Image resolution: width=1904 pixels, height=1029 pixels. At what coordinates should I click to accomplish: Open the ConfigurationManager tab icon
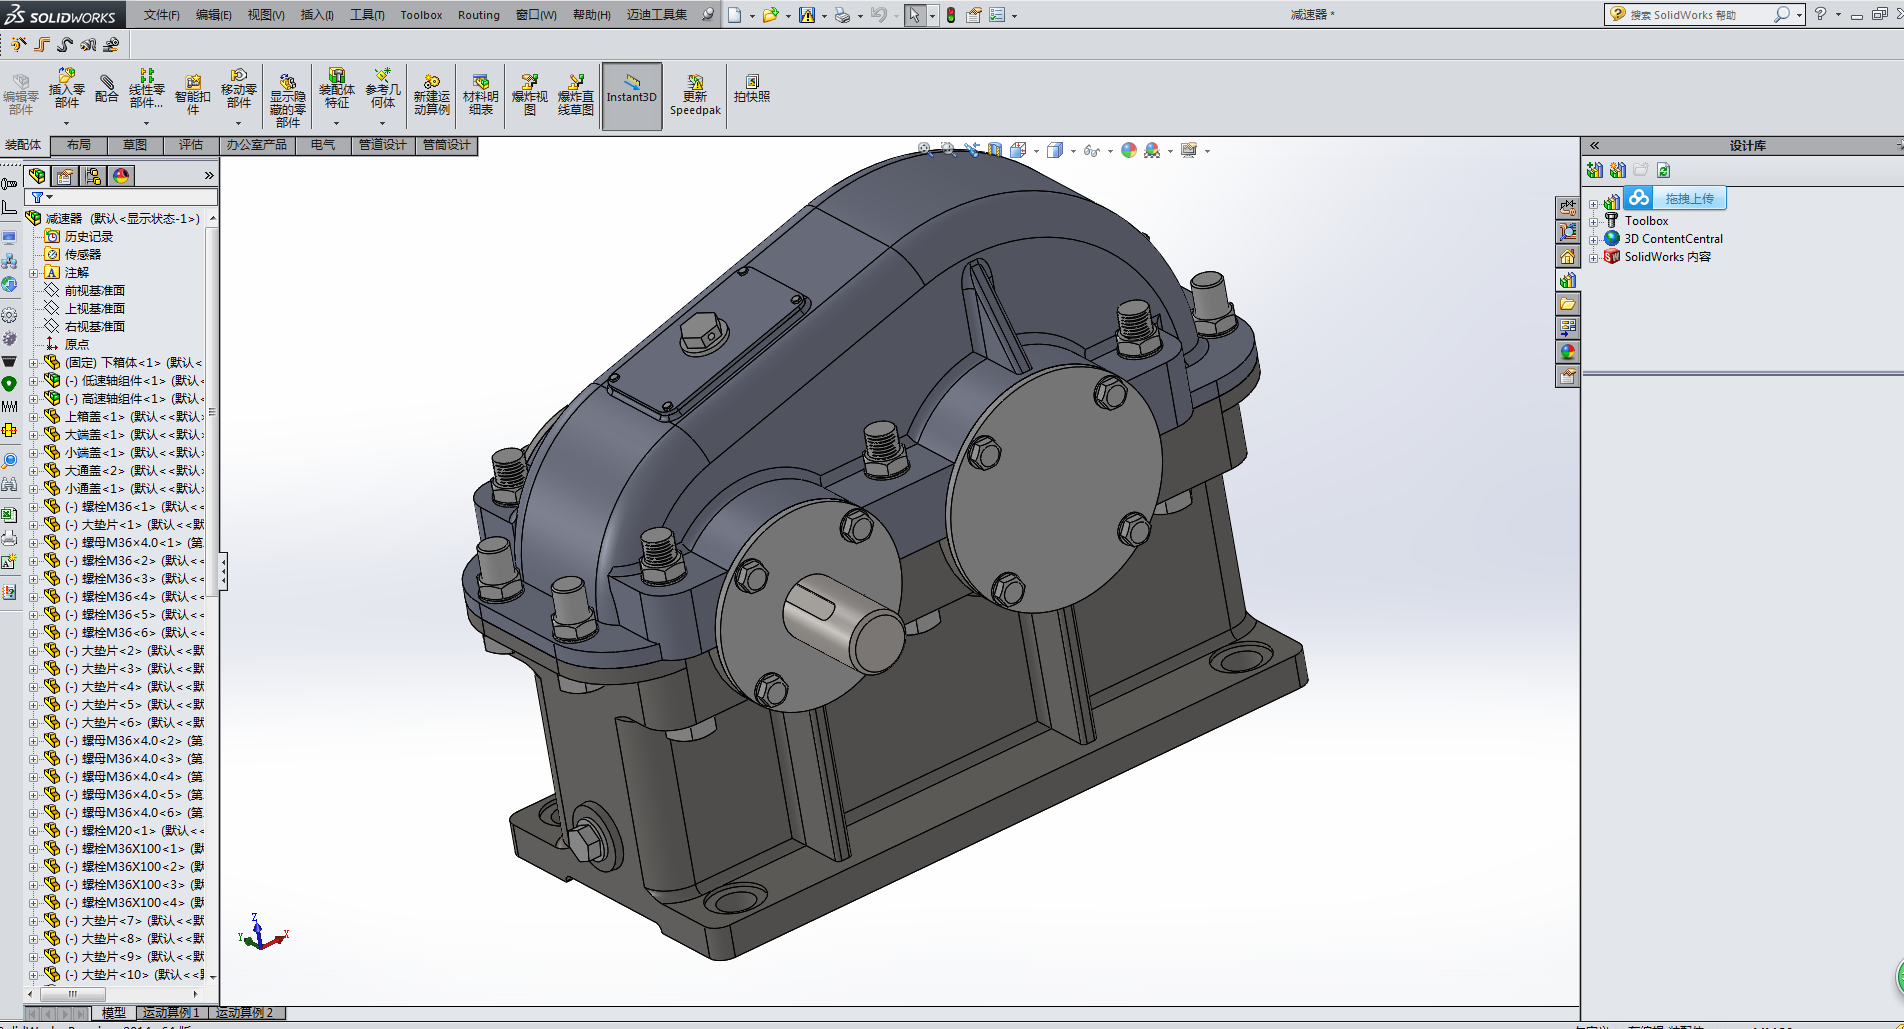93,176
